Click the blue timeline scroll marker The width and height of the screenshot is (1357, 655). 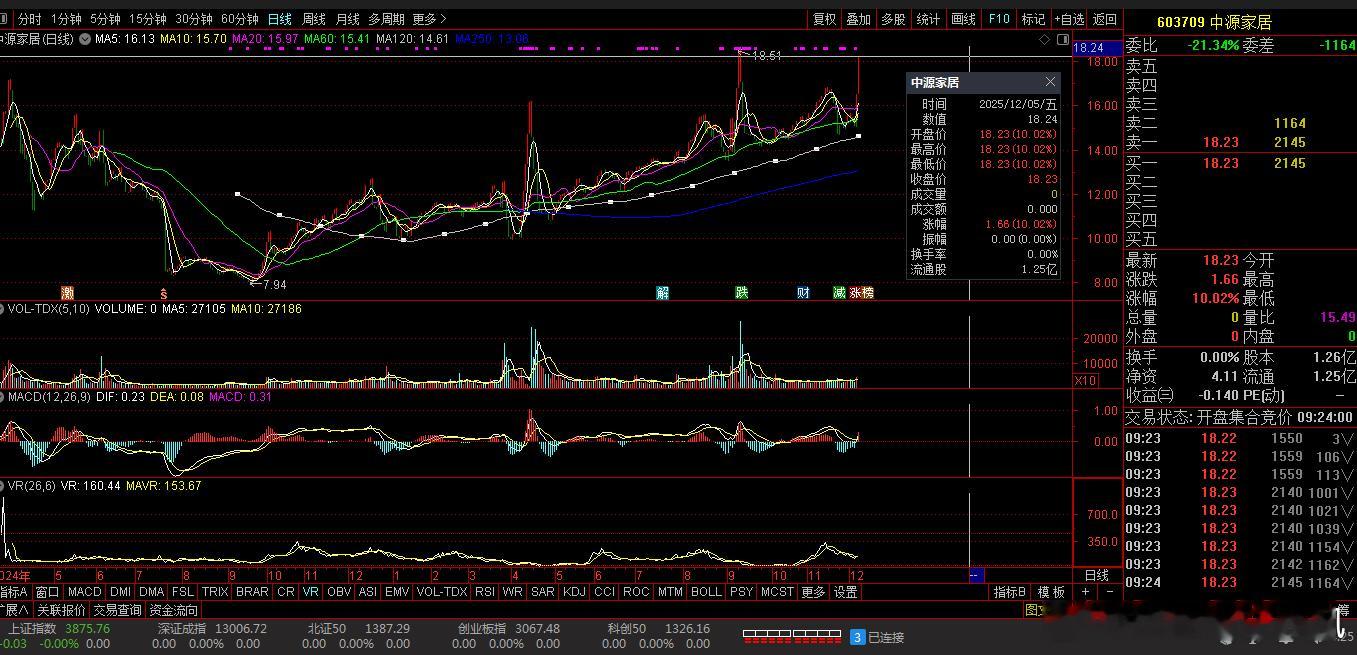[975, 575]
